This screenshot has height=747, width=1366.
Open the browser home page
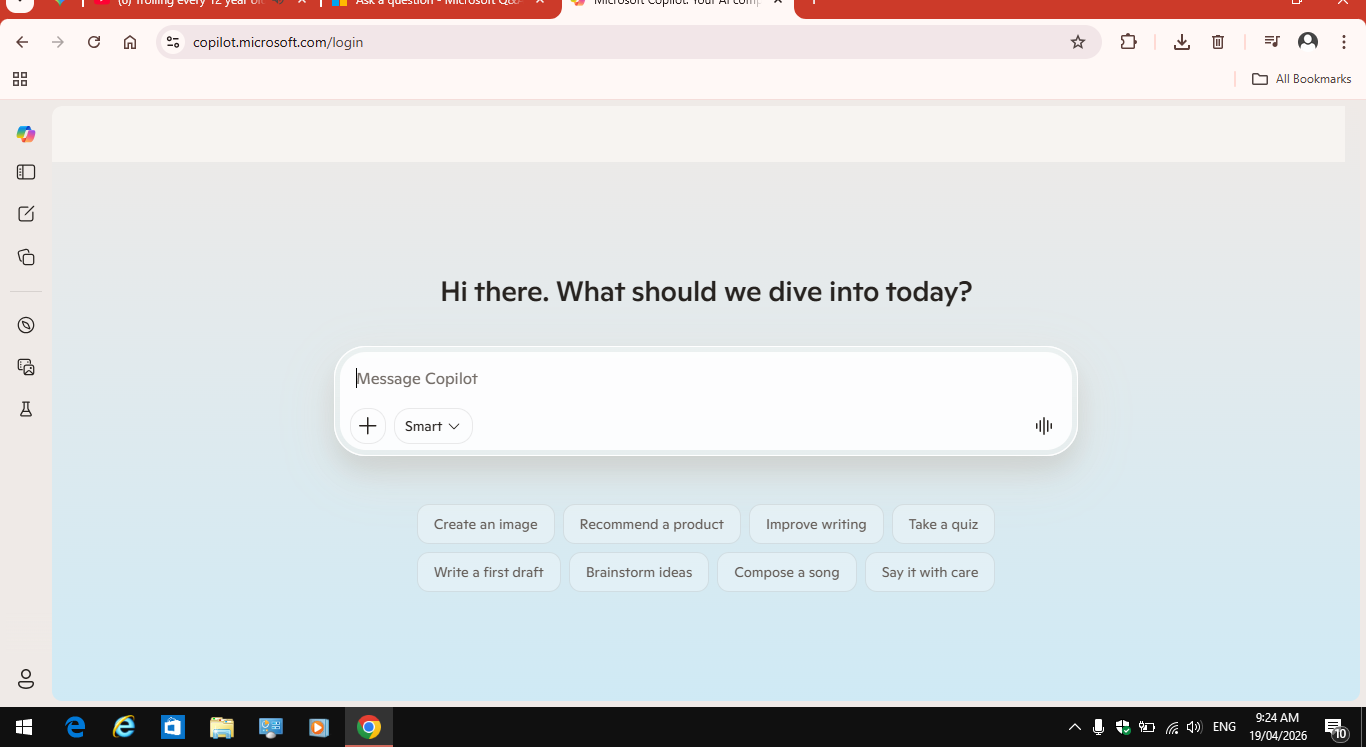[x=130, y=42]
